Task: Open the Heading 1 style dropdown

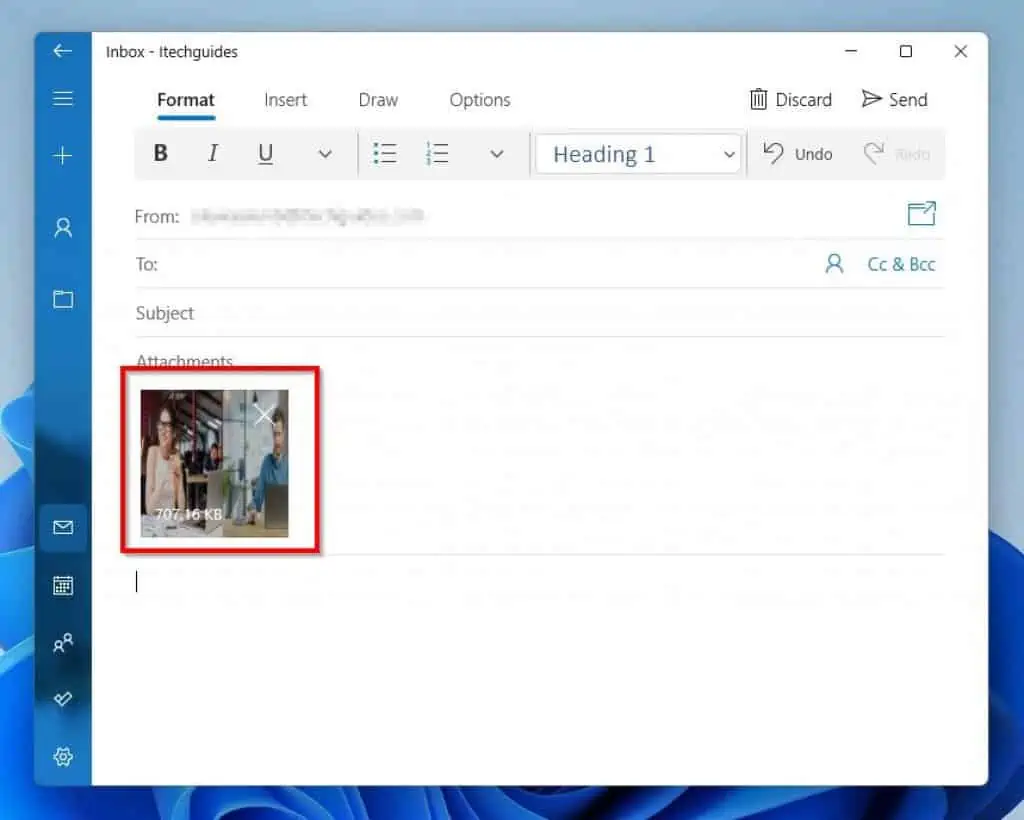Action: pos(638,154)
